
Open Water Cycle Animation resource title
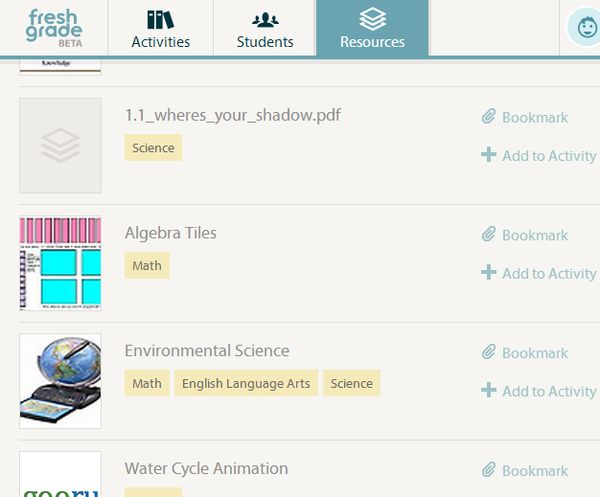[x=206, y=468]
